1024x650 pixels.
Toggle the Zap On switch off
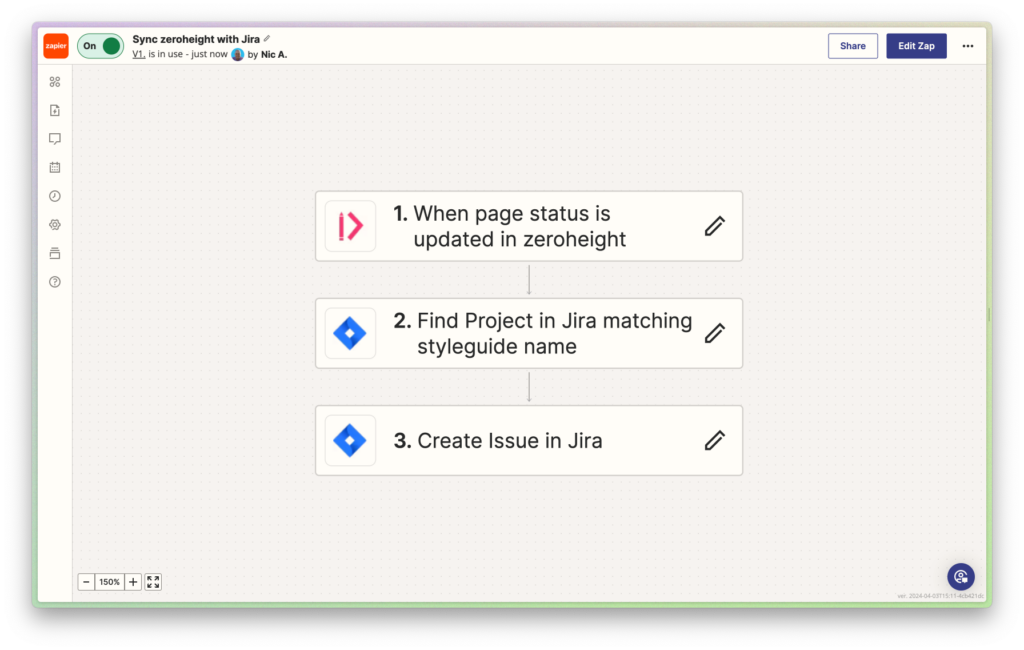101,46
